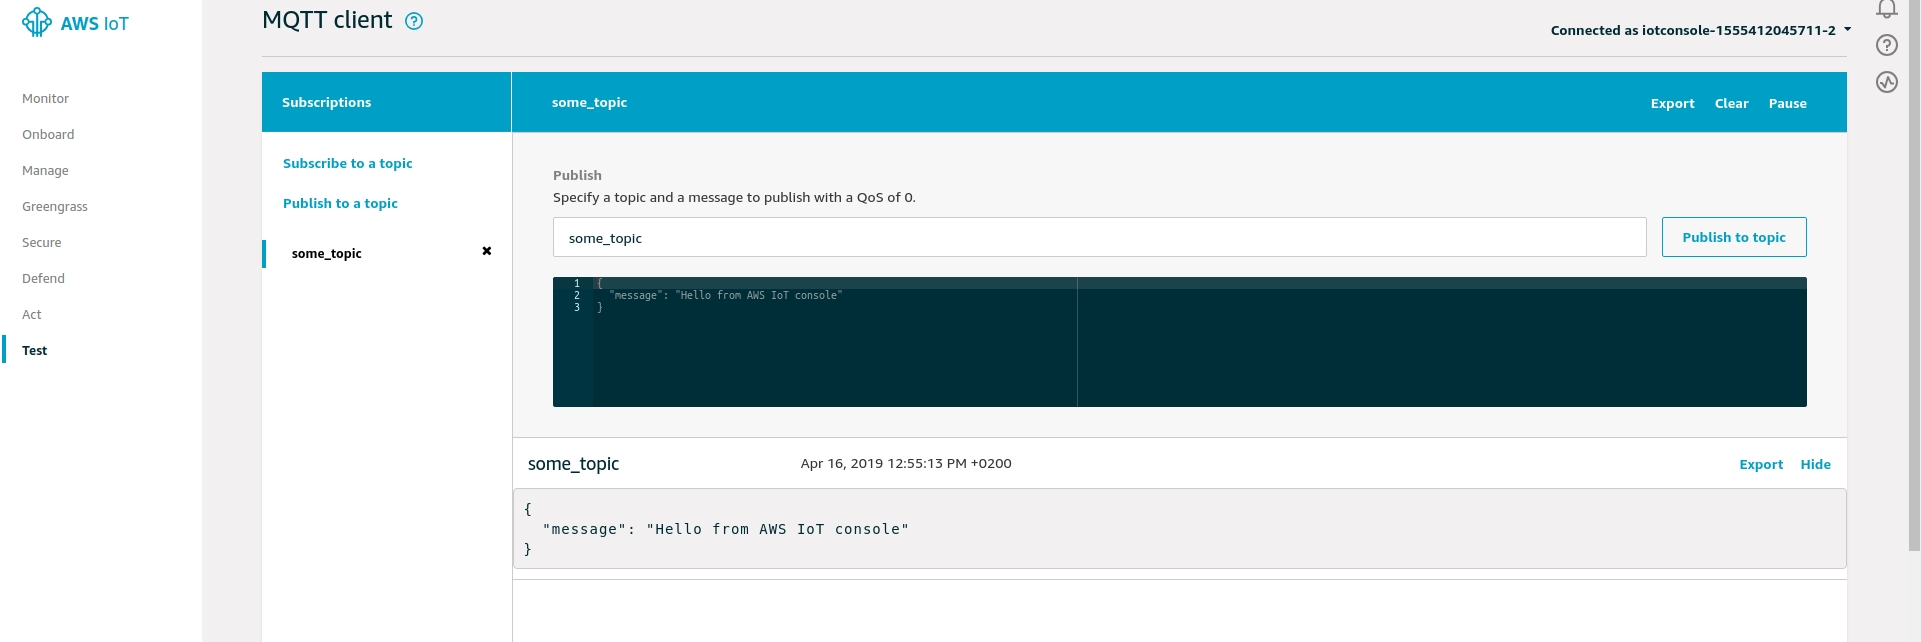
Task: Click Publish to a topic link
Action: [340, 203]
